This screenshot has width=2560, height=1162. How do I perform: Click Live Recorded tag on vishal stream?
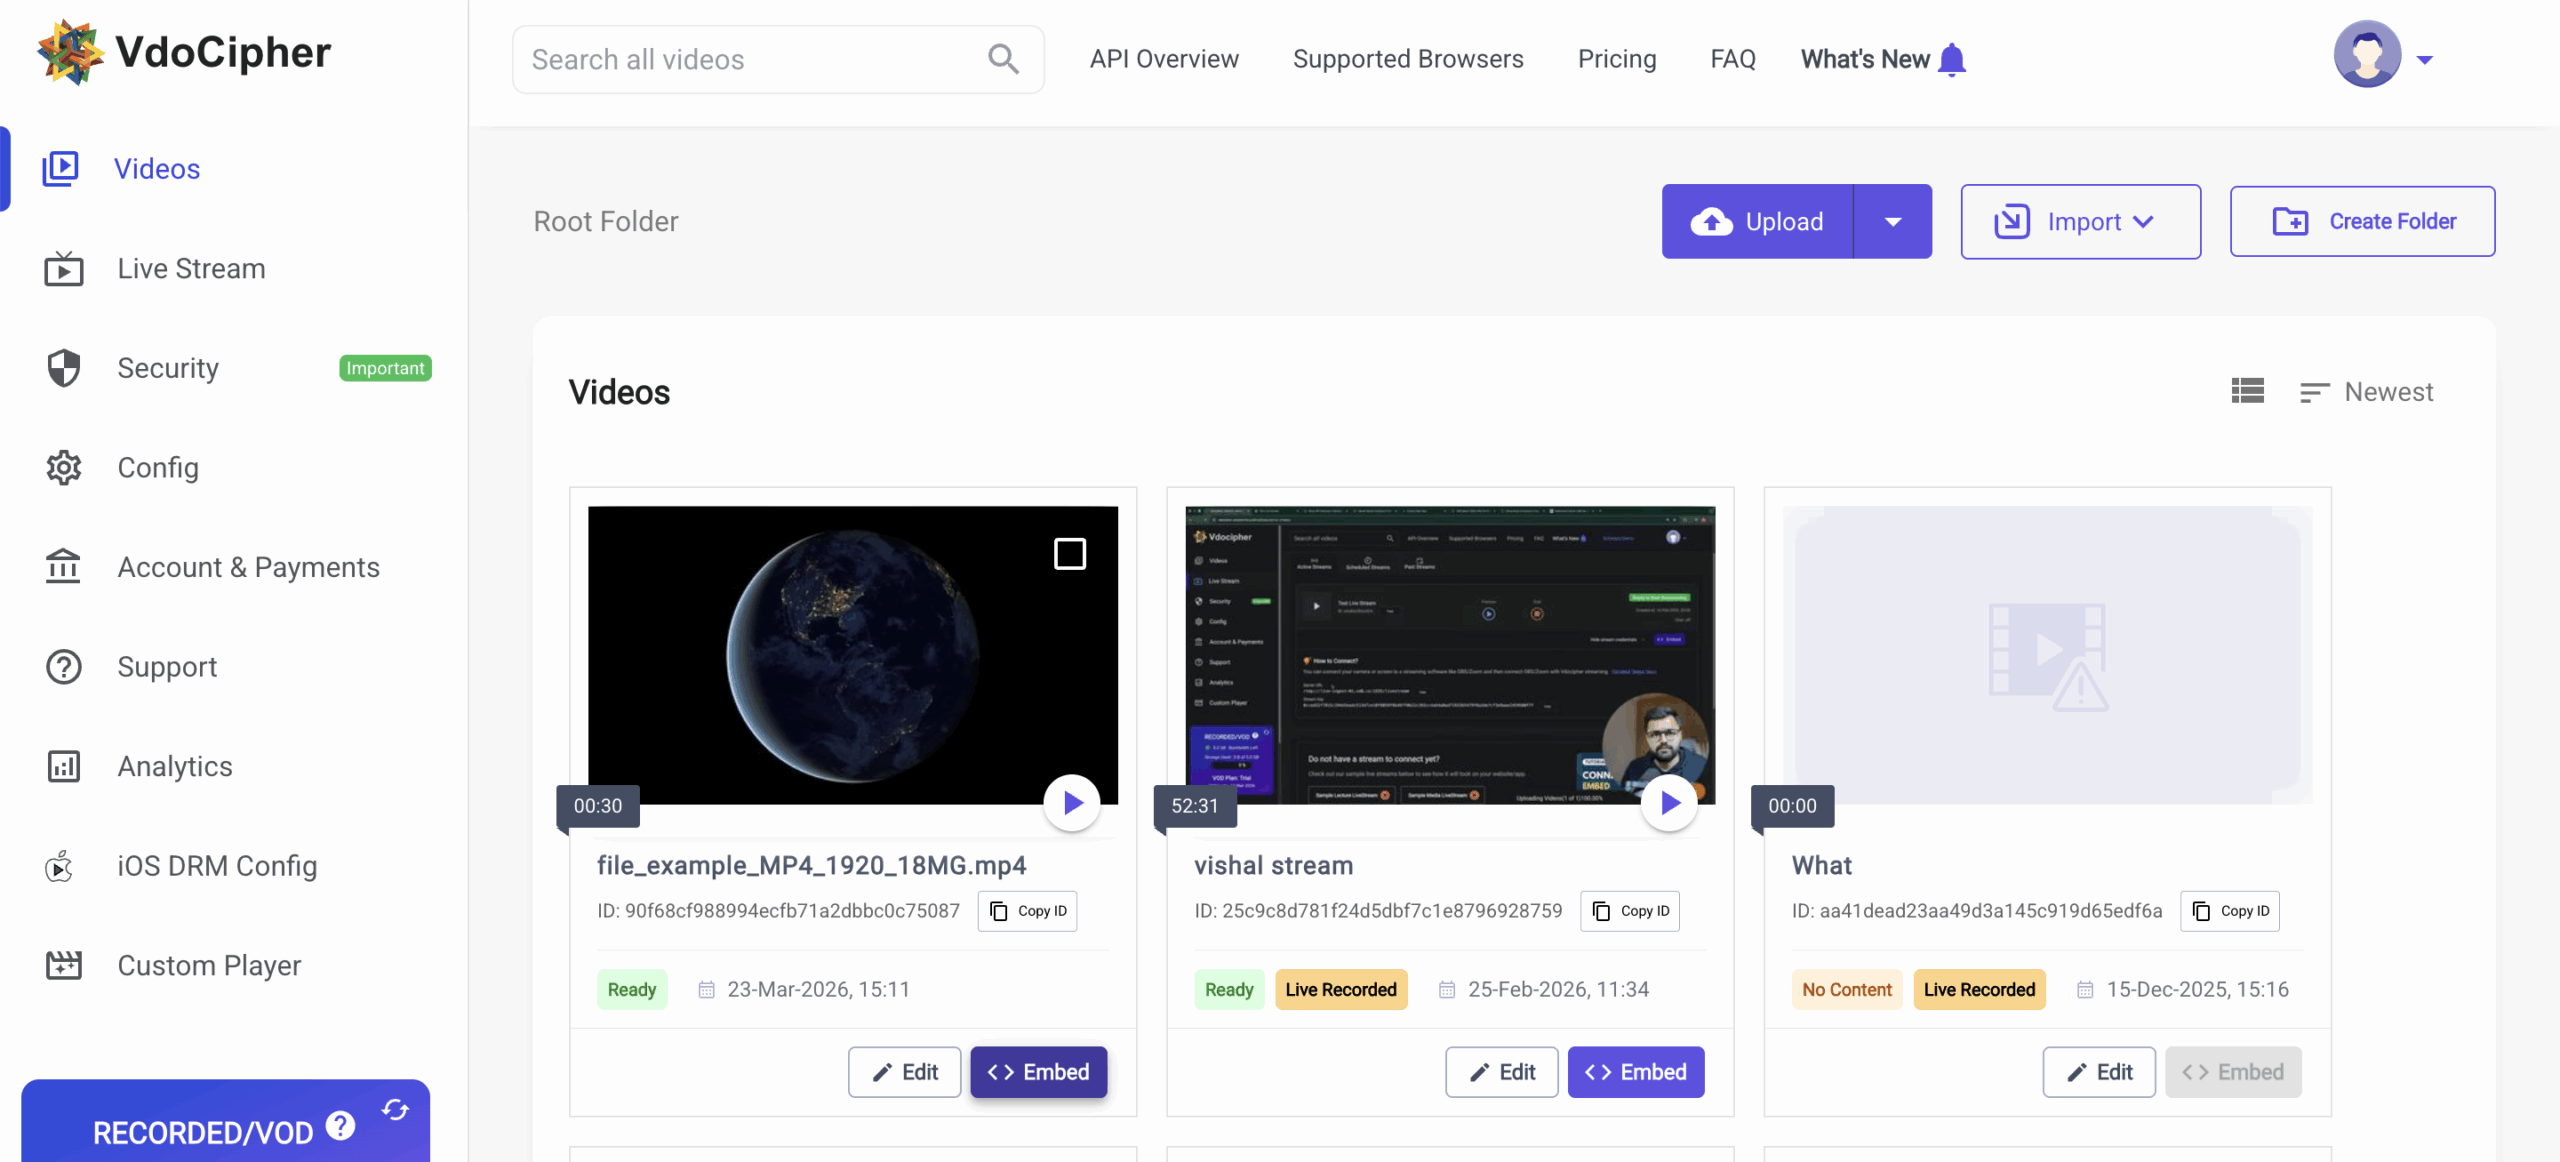tap(1341, 989)
